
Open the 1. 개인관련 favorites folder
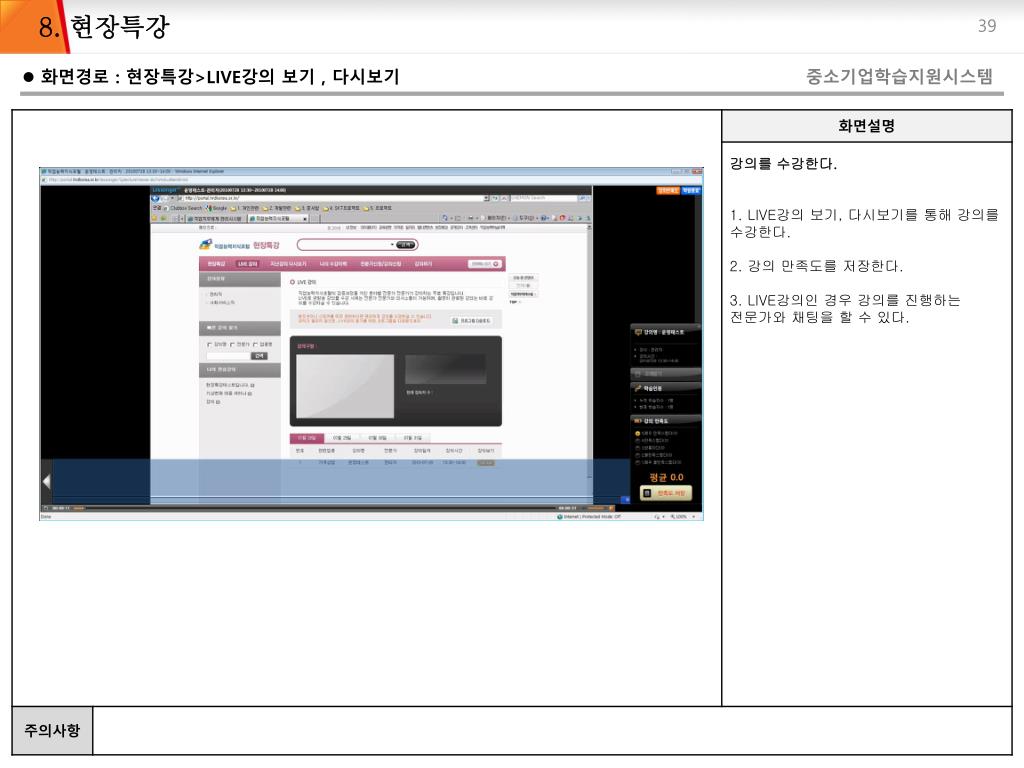click(245, 208)
